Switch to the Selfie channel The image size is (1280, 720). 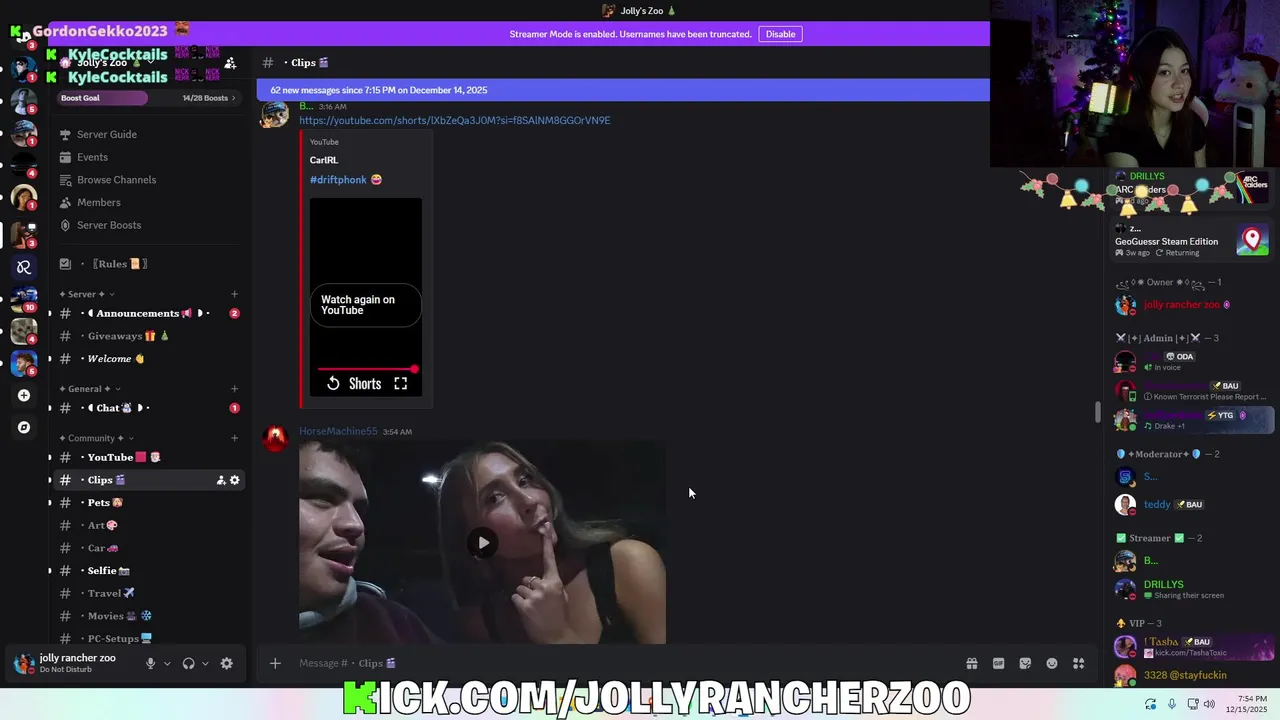[x=147, y=571]
